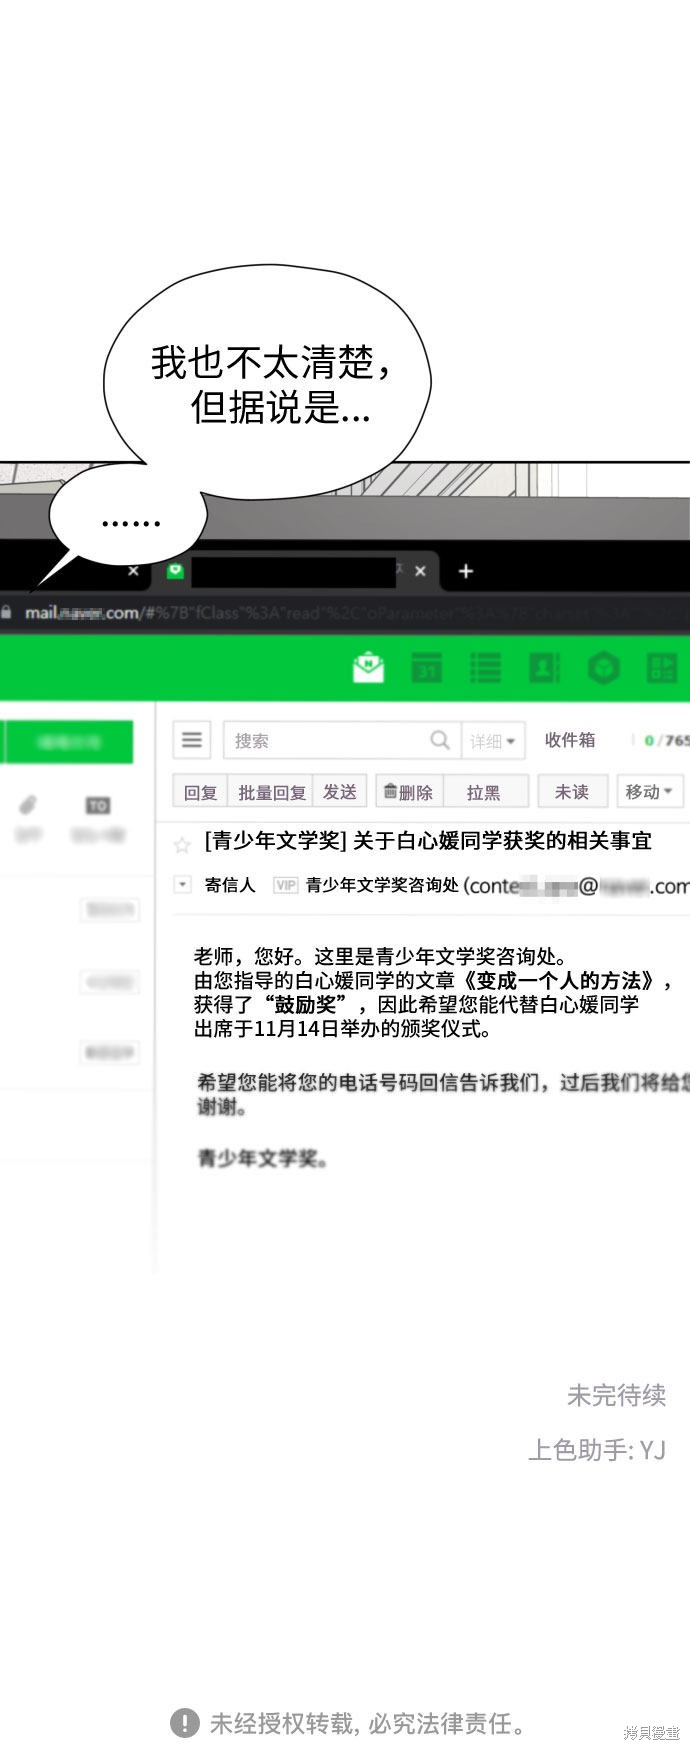Open the list/memo icon in green header
690x1750 pixels.
pos(485,667)
